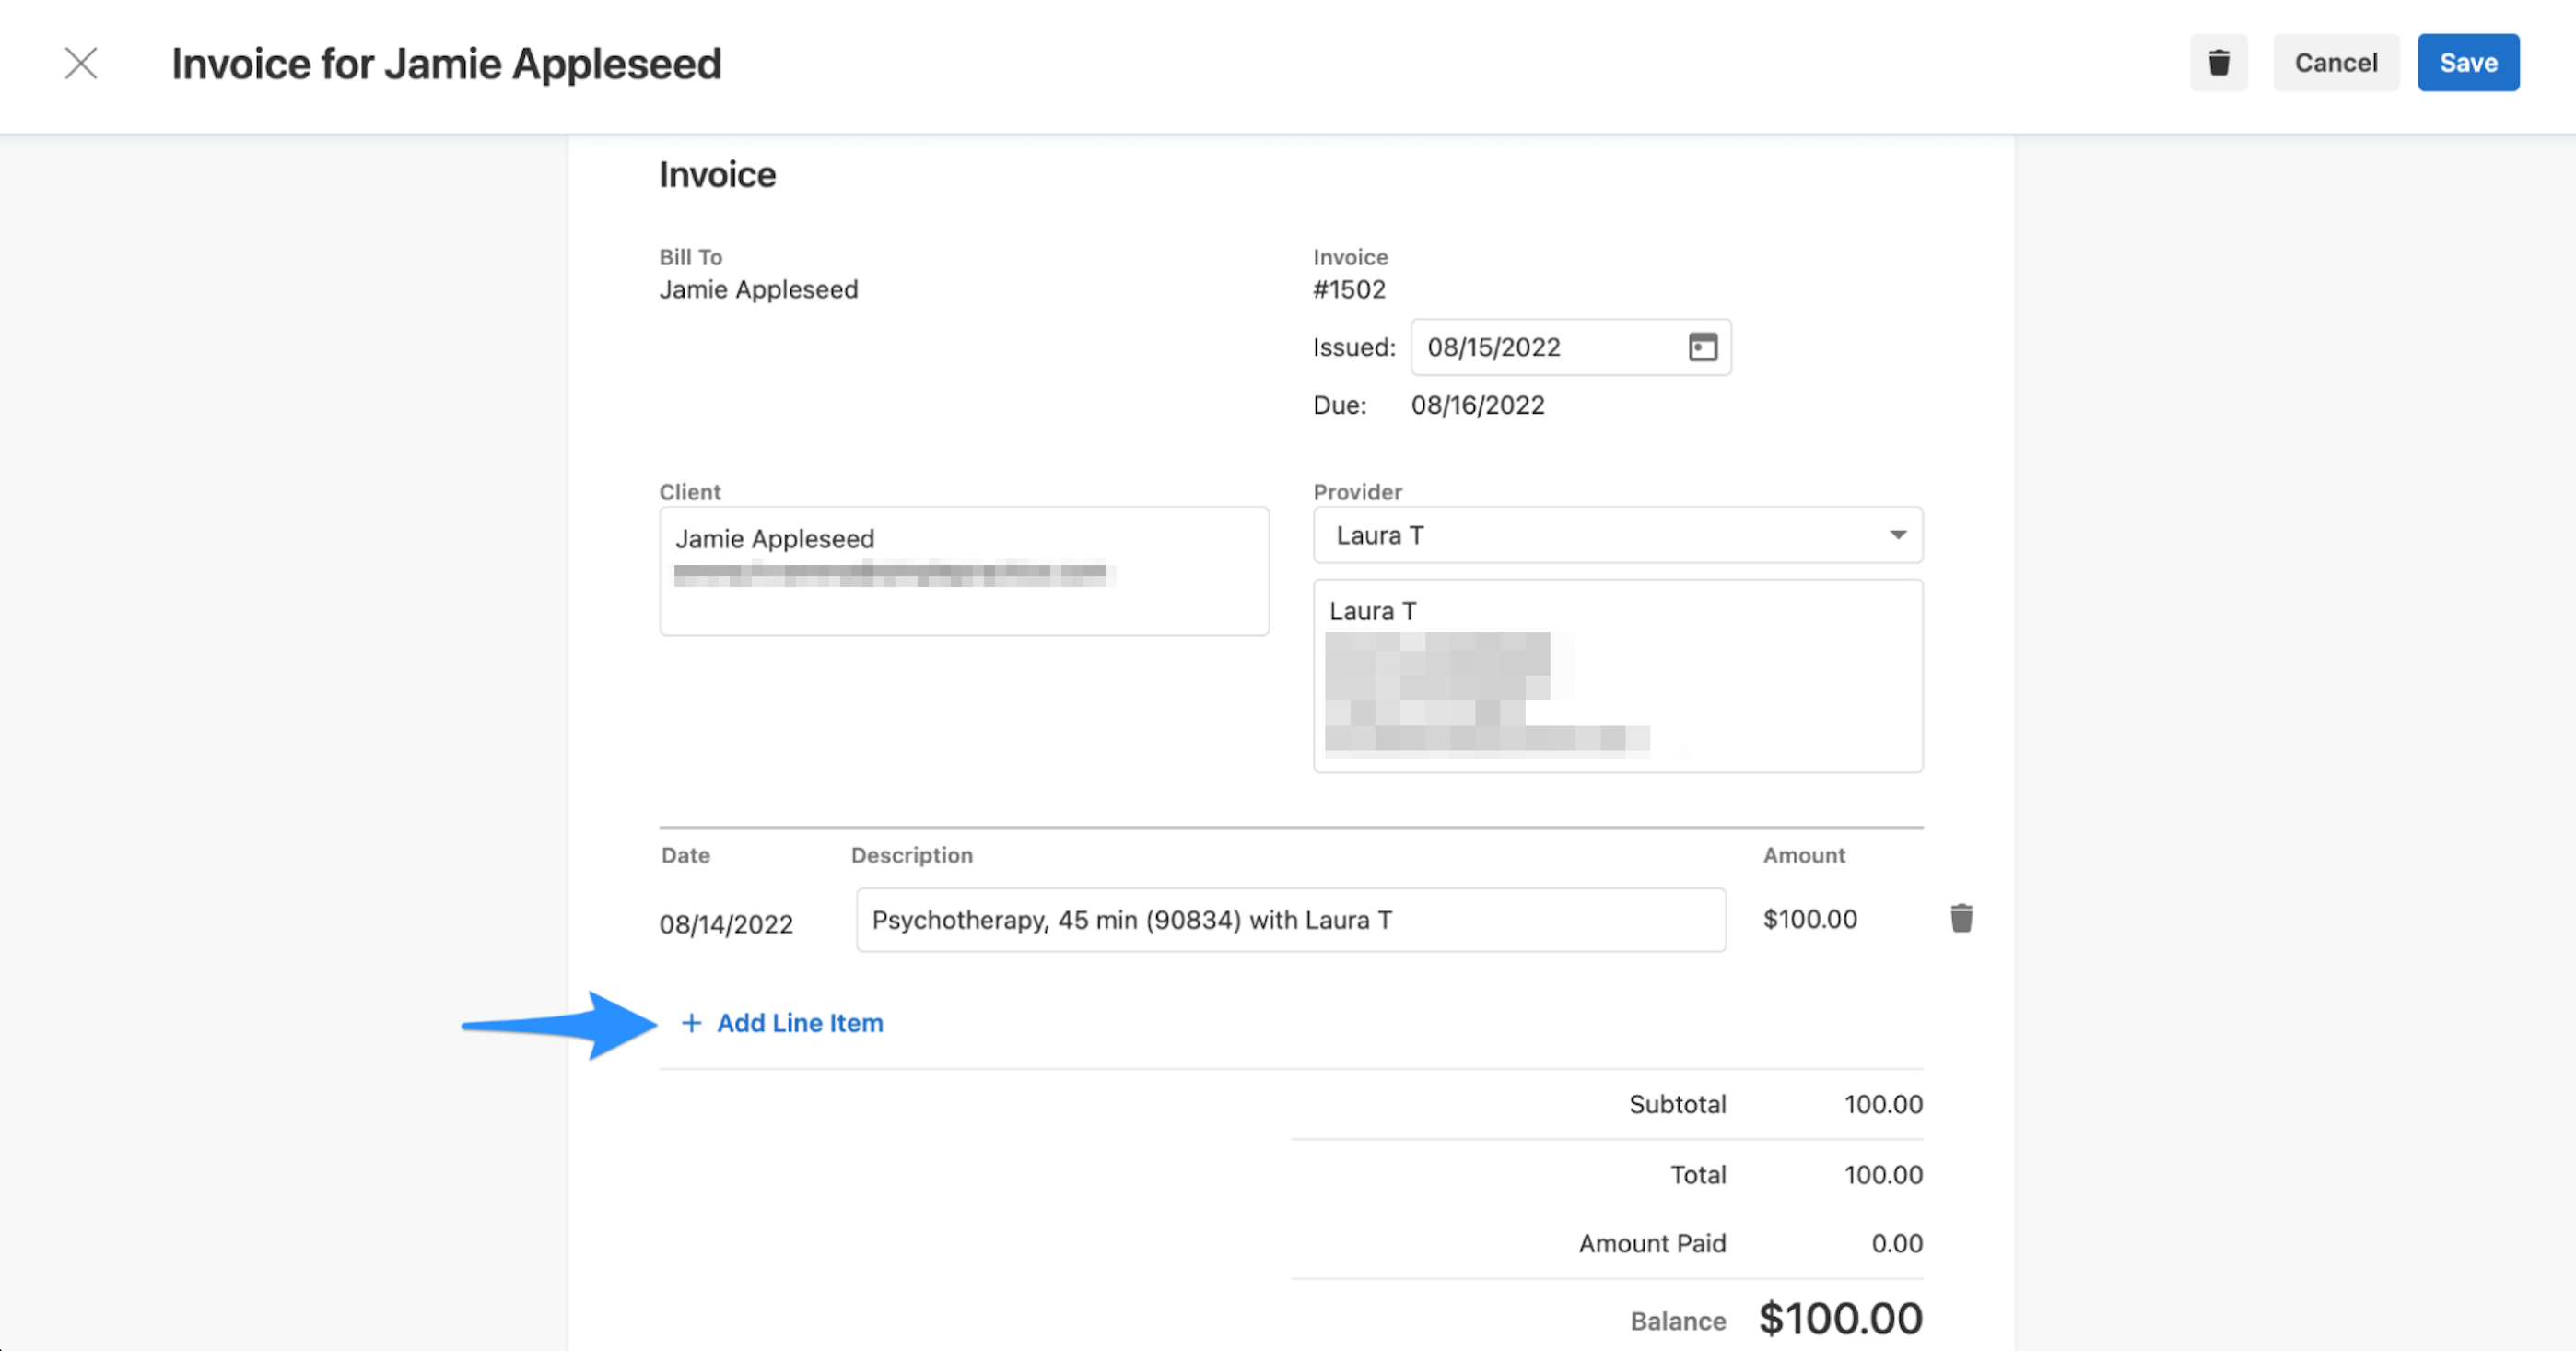Image resolution: width=2576 pixels, height=1351 pixels.
Task: Click into the Client details box
Action: coord(963,571)
